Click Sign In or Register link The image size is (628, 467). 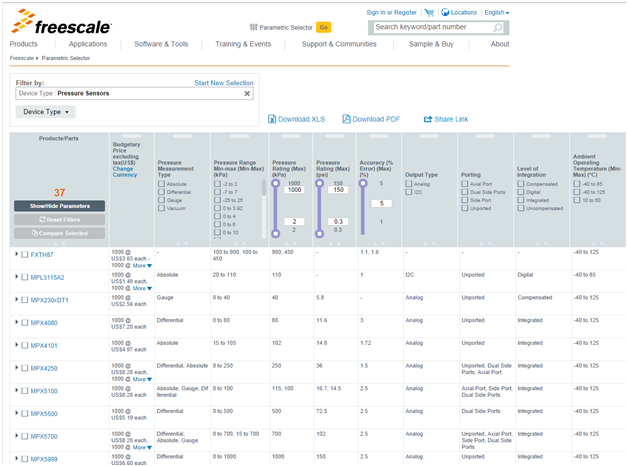[391, 12]
